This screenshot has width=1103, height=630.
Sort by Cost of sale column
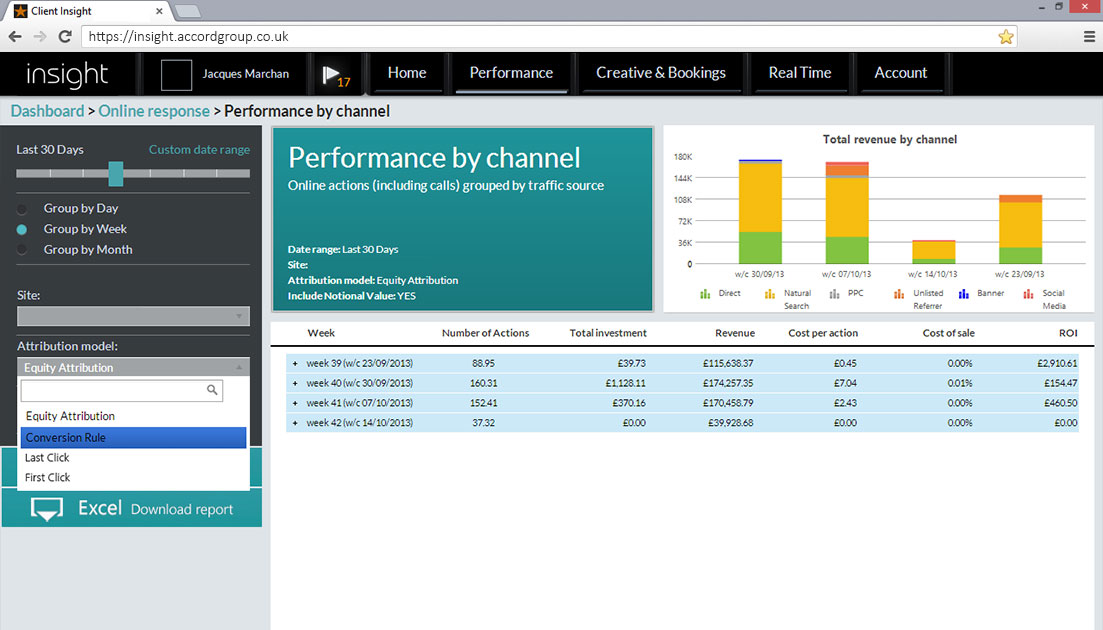(948, 333)
